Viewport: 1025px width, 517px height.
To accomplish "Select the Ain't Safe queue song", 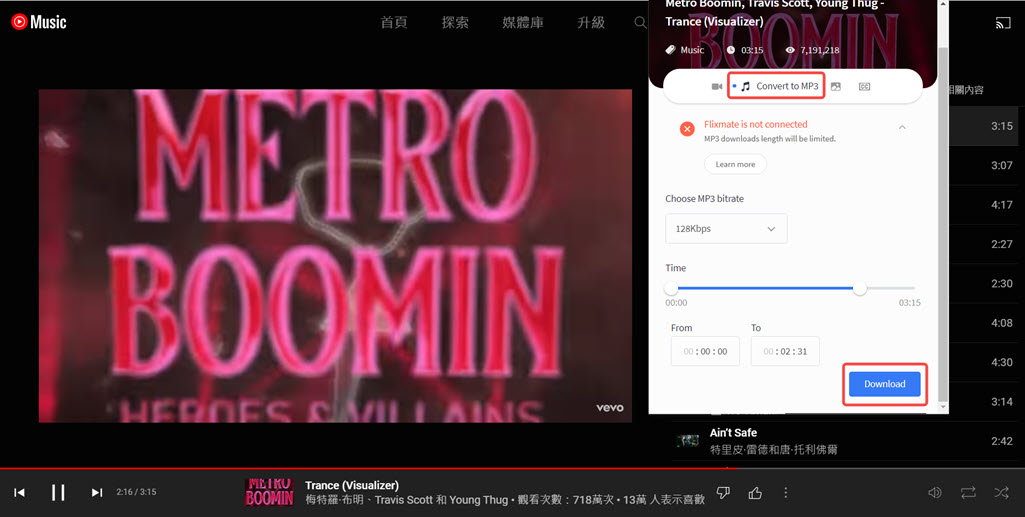I will [845, 441].
